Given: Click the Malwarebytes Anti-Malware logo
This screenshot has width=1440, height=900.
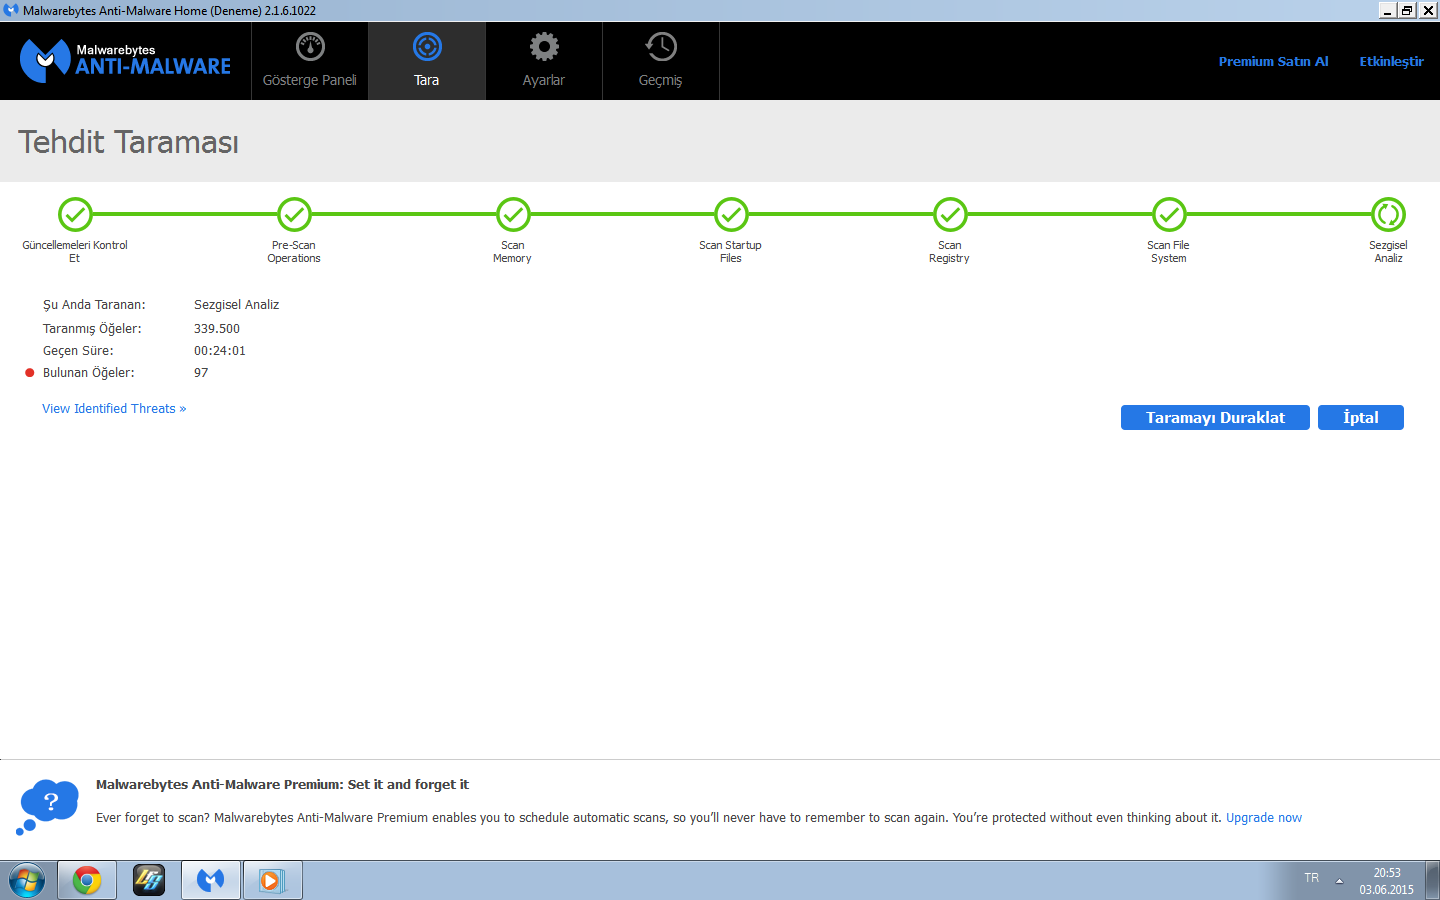Looking at the screenshot, I should coord(126,61).
